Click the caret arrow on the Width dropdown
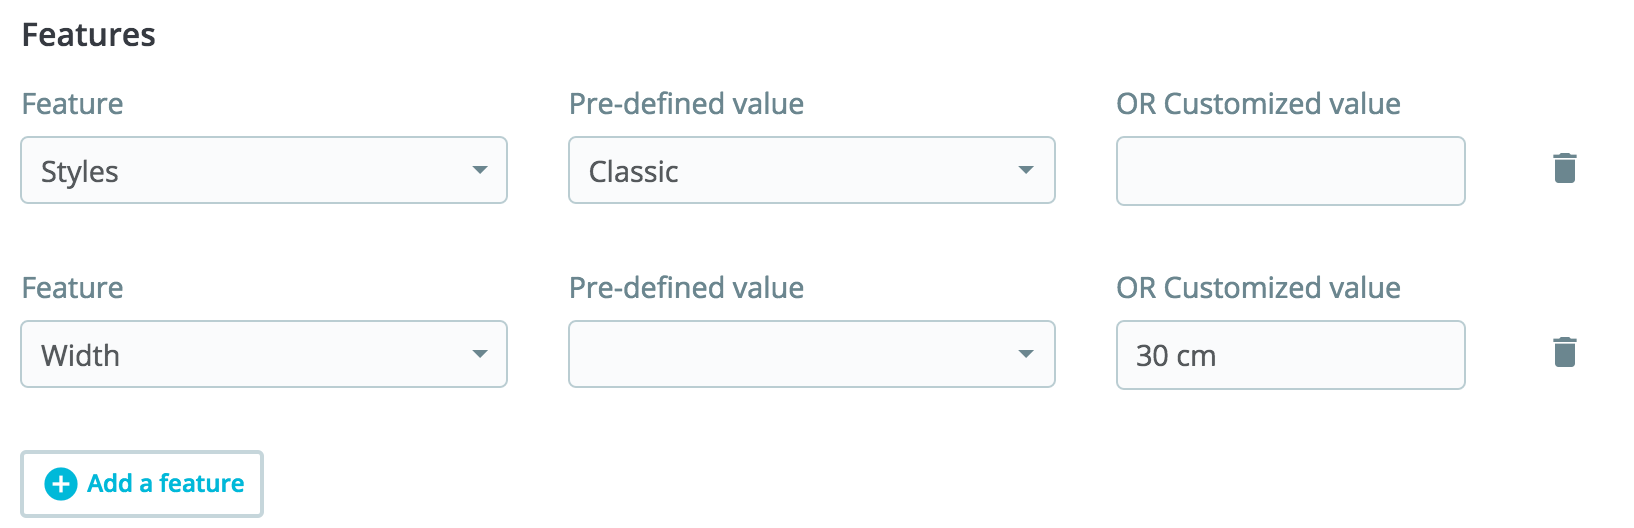Viewport: 1634px width, 528px height. (x=480, y=355)
